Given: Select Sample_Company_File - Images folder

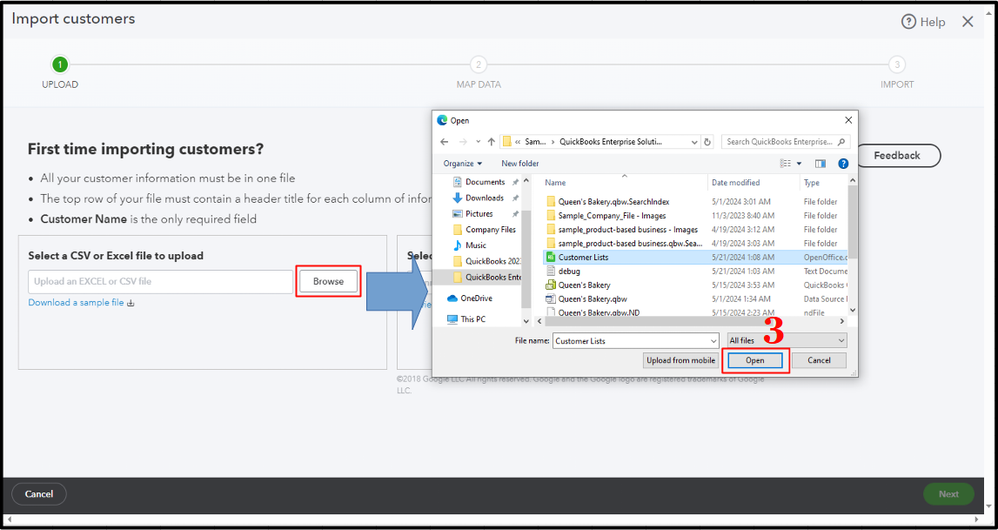Looking at the screenshot, I should pyautogui.click(x=612, y=216).
